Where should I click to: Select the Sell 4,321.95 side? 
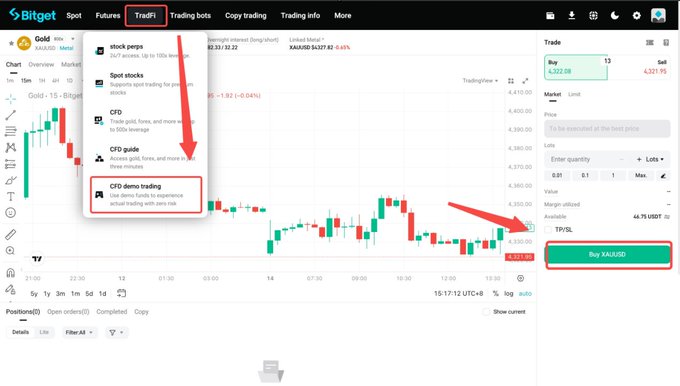click(639, 67)
